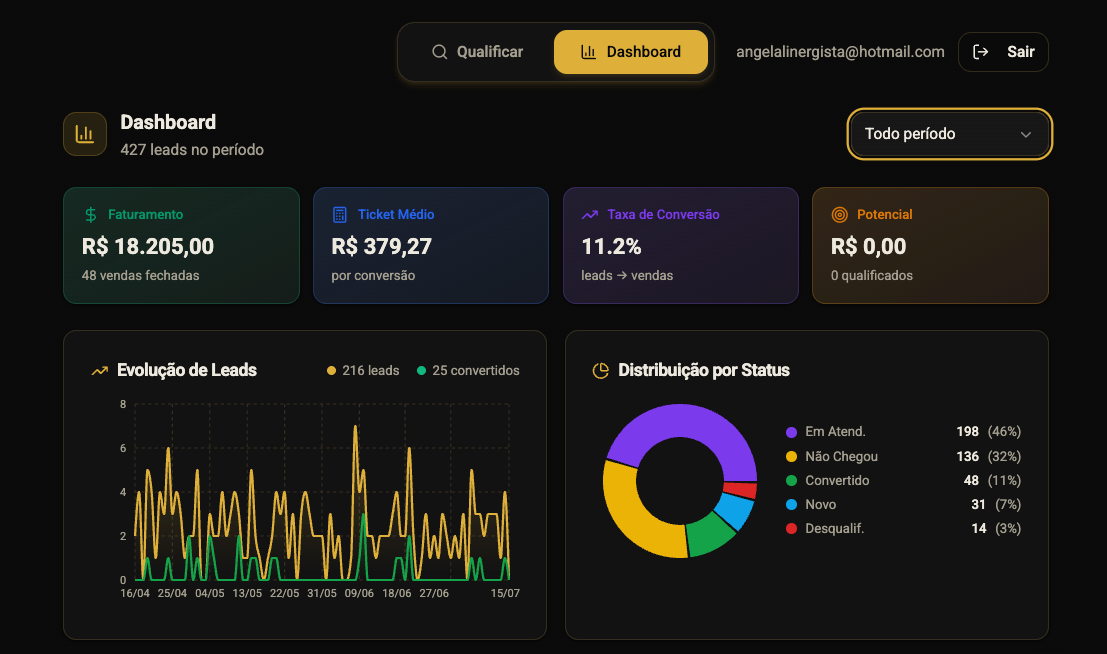Viewport: 1107px width, 654px height.
Task: Click the calculator icon for Ticket Médio
Action: click(340, 215)
